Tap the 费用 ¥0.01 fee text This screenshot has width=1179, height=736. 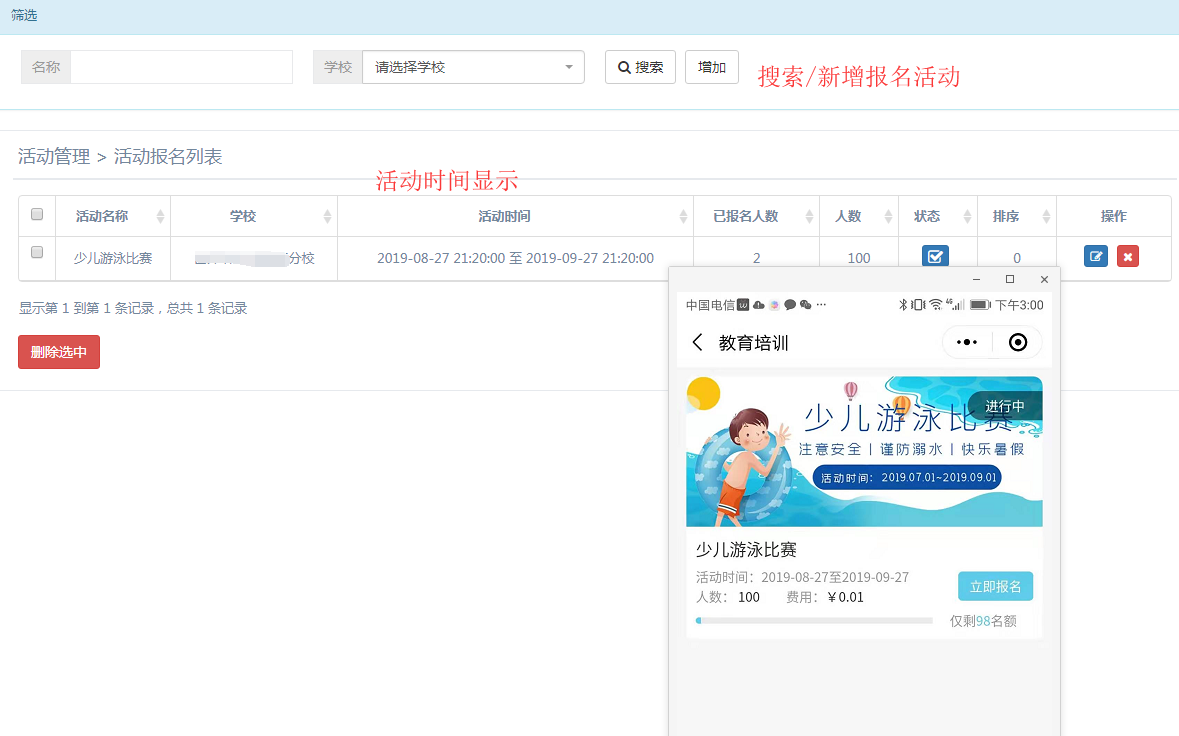[825, 597]
